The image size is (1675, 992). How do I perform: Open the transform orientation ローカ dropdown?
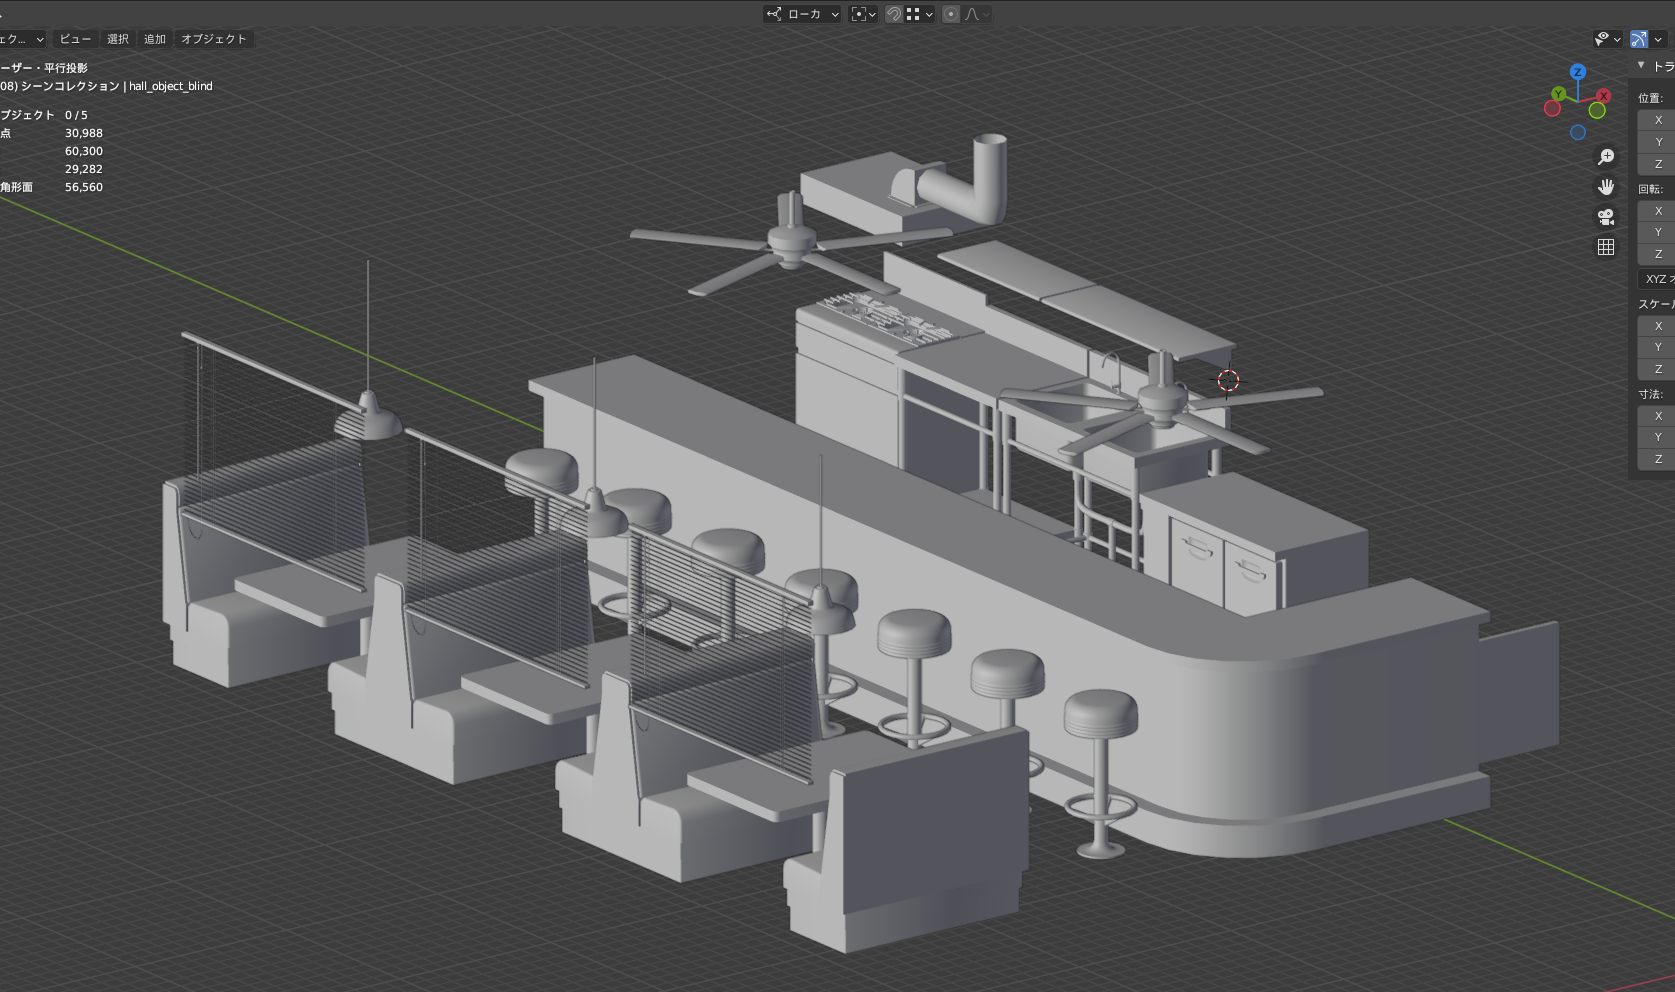click(802, 14)
